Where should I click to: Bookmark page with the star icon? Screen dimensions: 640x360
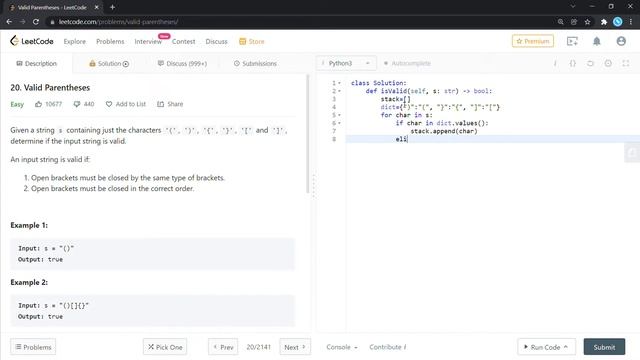587,22
